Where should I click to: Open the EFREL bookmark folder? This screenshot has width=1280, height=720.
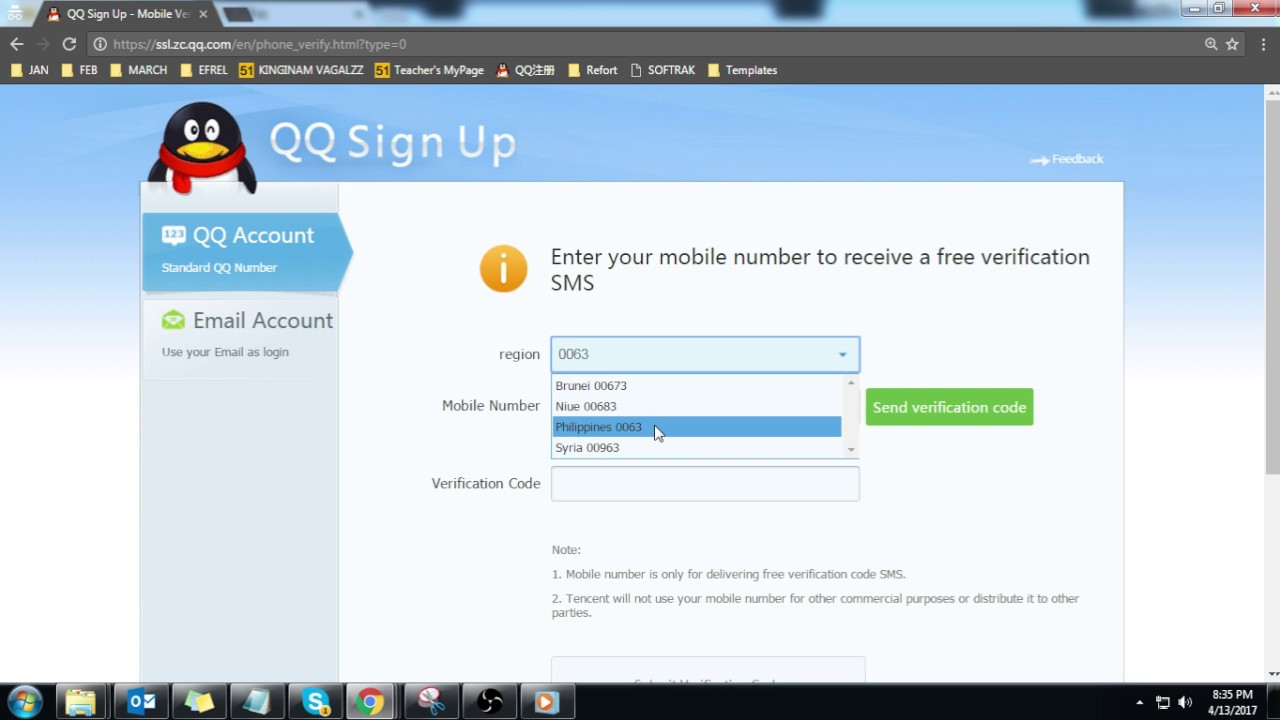(x=203, y=70)
